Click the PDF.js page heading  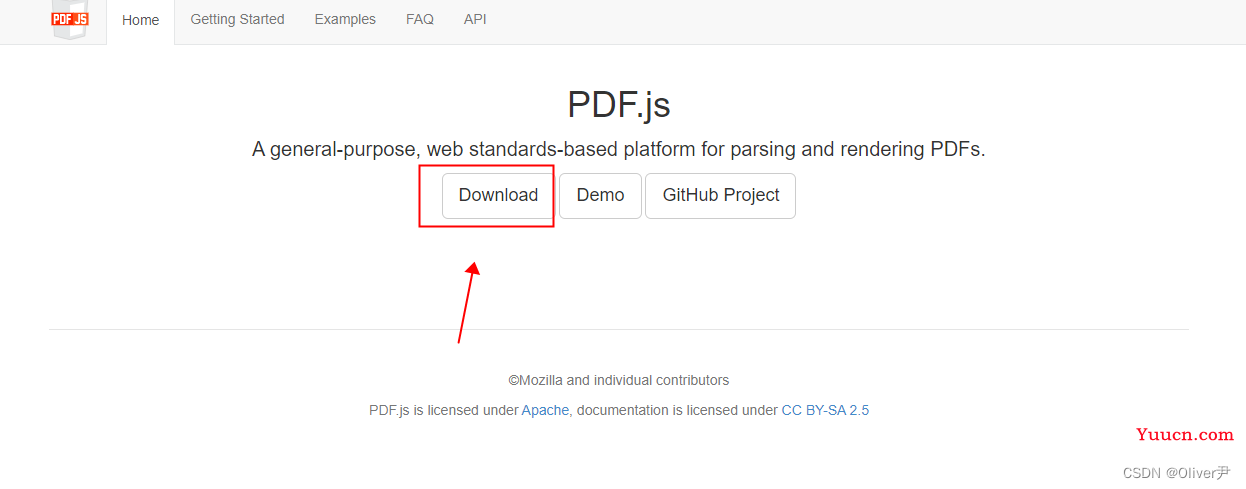(619, 104)
